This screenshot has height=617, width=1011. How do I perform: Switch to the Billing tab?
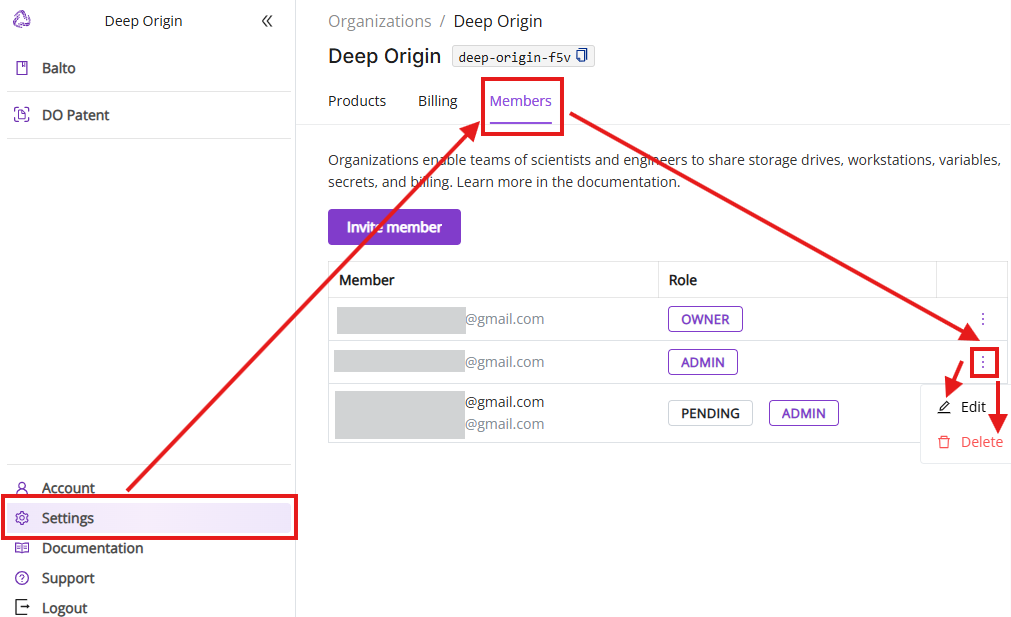click(437, 101)
